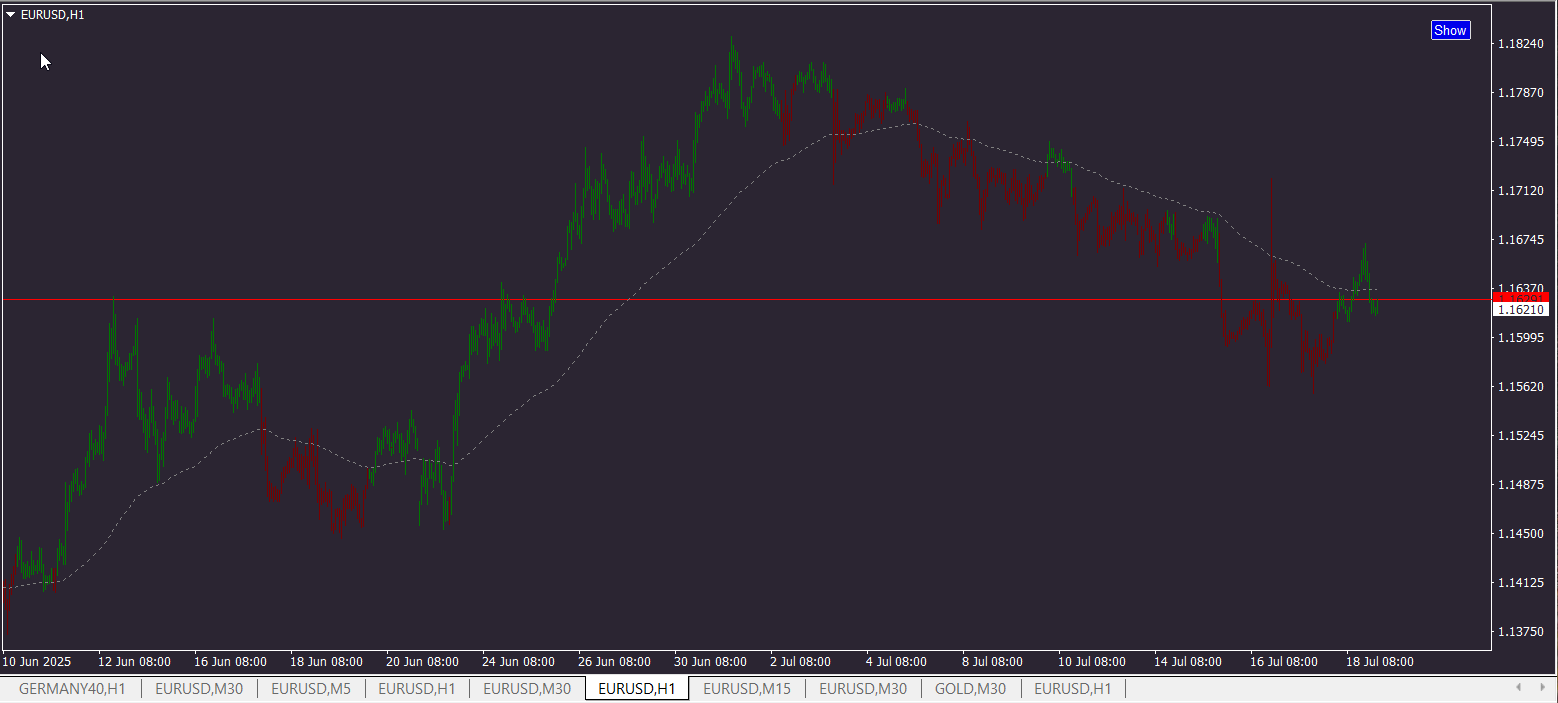Open the EURUSD,H1 chart title dropdown arrow
Viewport: 1558px width, 703px height.
10,15
